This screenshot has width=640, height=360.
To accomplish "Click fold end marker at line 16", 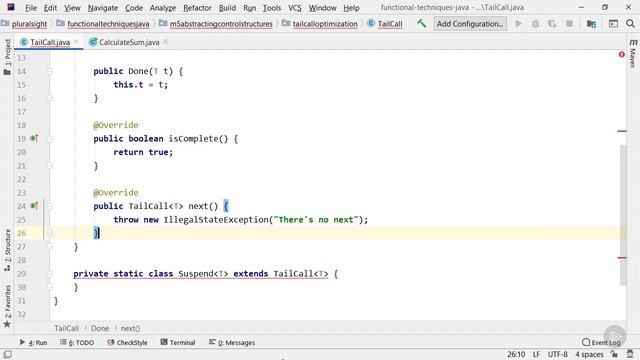I will [x=50, y=98].
